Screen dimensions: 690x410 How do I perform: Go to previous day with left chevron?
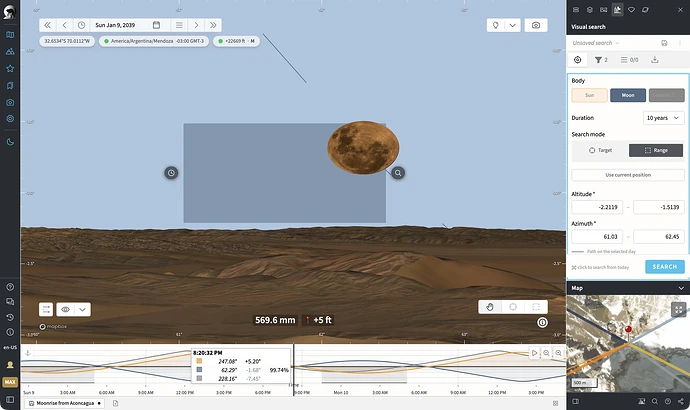click(x=64, y=25)
